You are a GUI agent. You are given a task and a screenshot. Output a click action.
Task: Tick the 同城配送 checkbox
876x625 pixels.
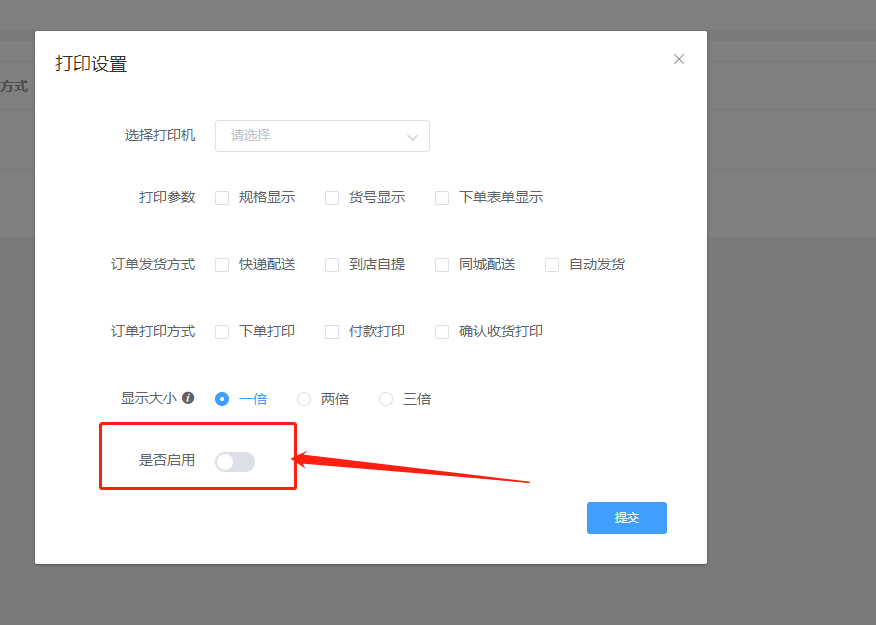click(x=442, y=265)
